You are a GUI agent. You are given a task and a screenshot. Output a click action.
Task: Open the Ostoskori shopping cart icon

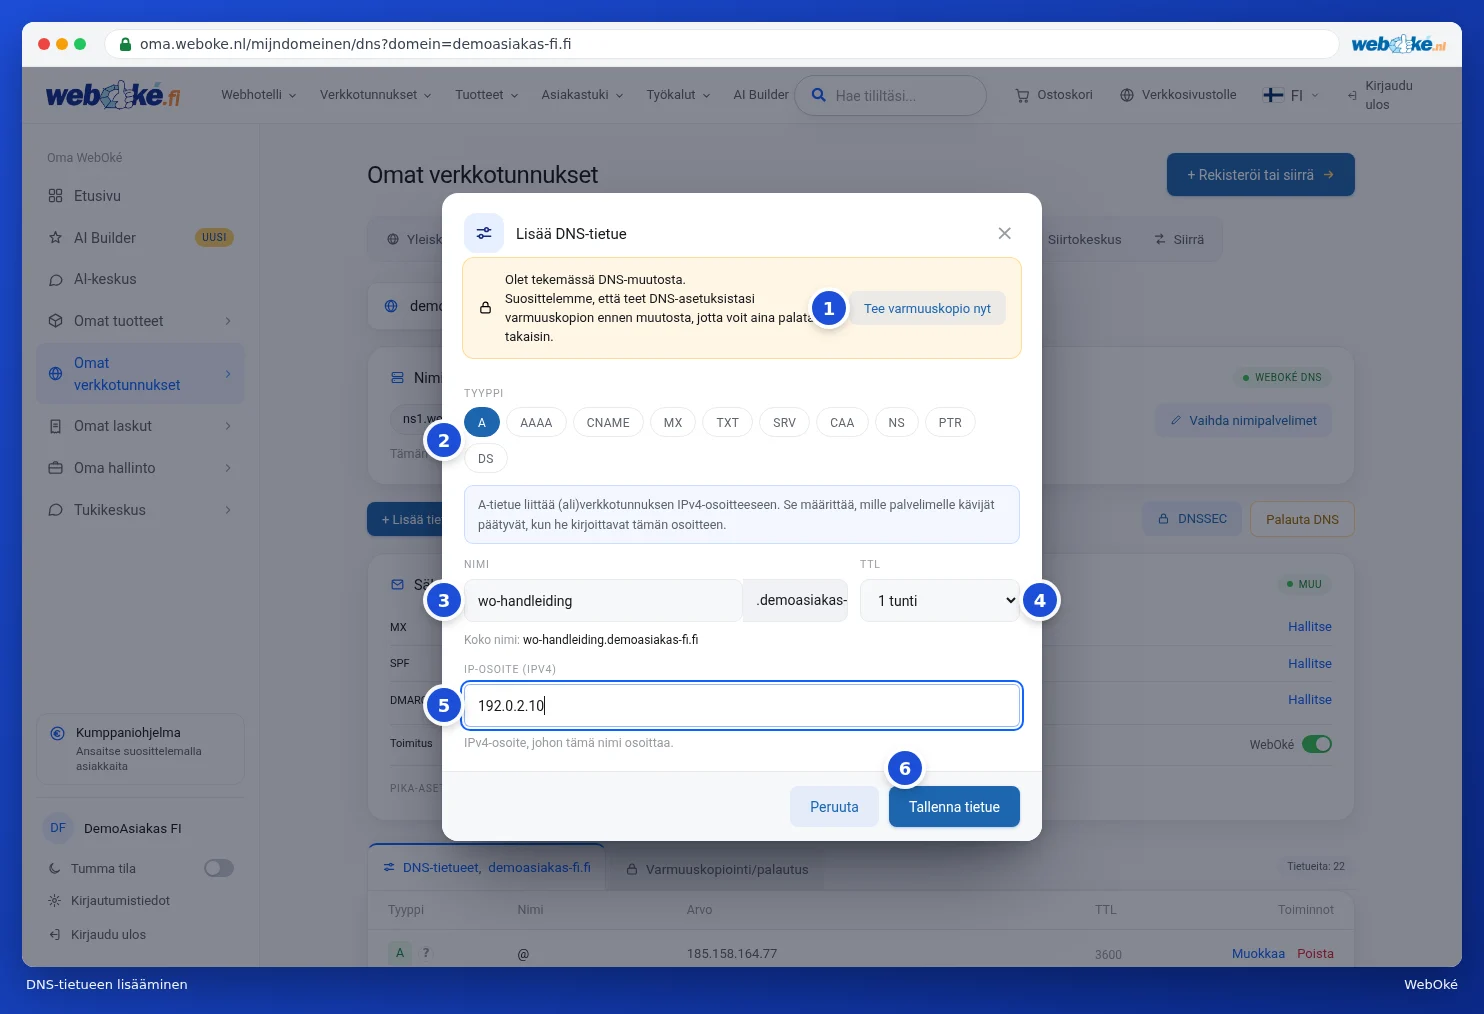click(x=1022, y=95)
